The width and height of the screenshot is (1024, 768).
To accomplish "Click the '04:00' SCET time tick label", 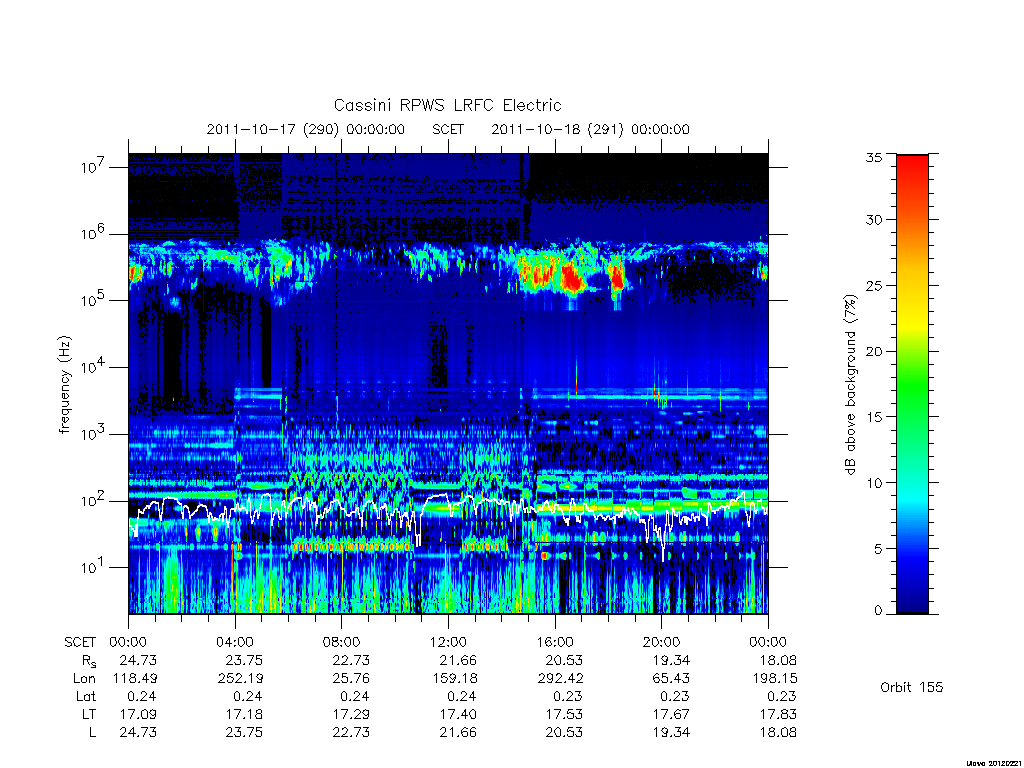I will pos(235,642).
